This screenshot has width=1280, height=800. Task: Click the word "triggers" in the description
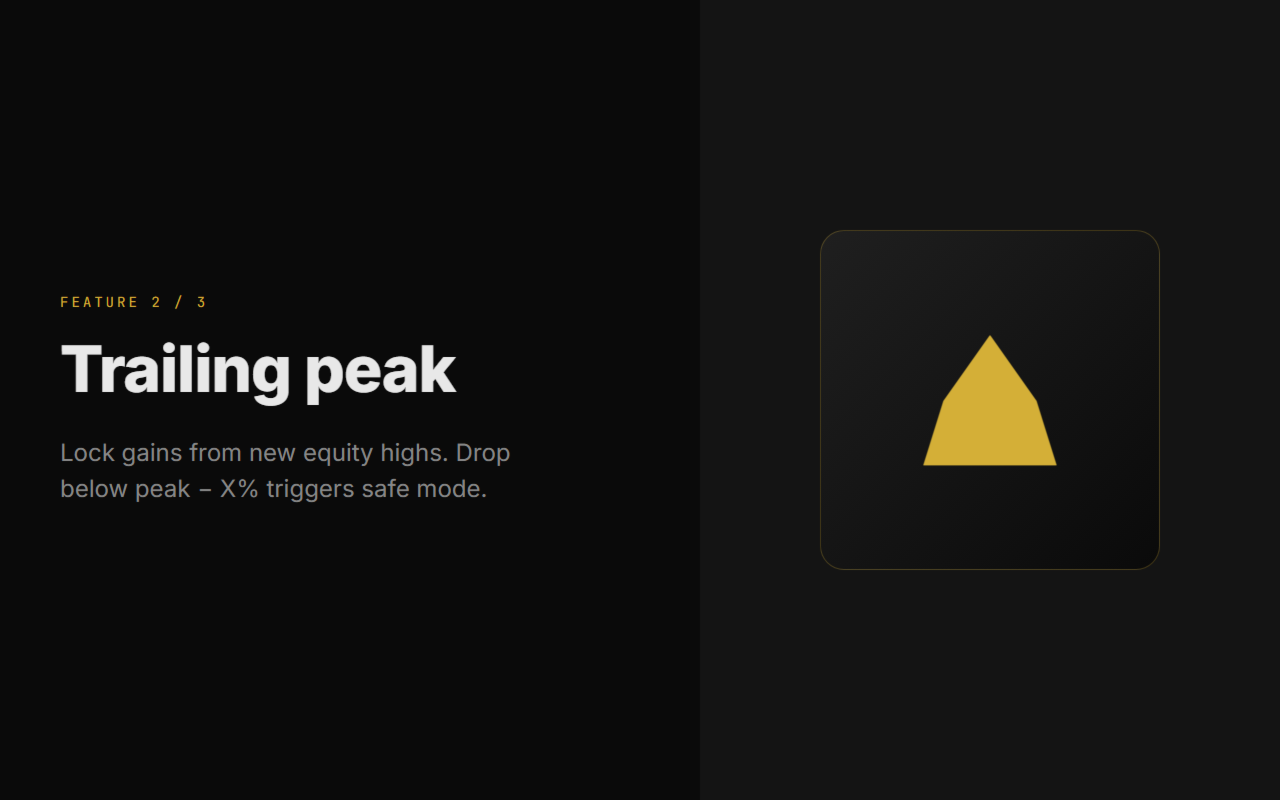[310, 490]
